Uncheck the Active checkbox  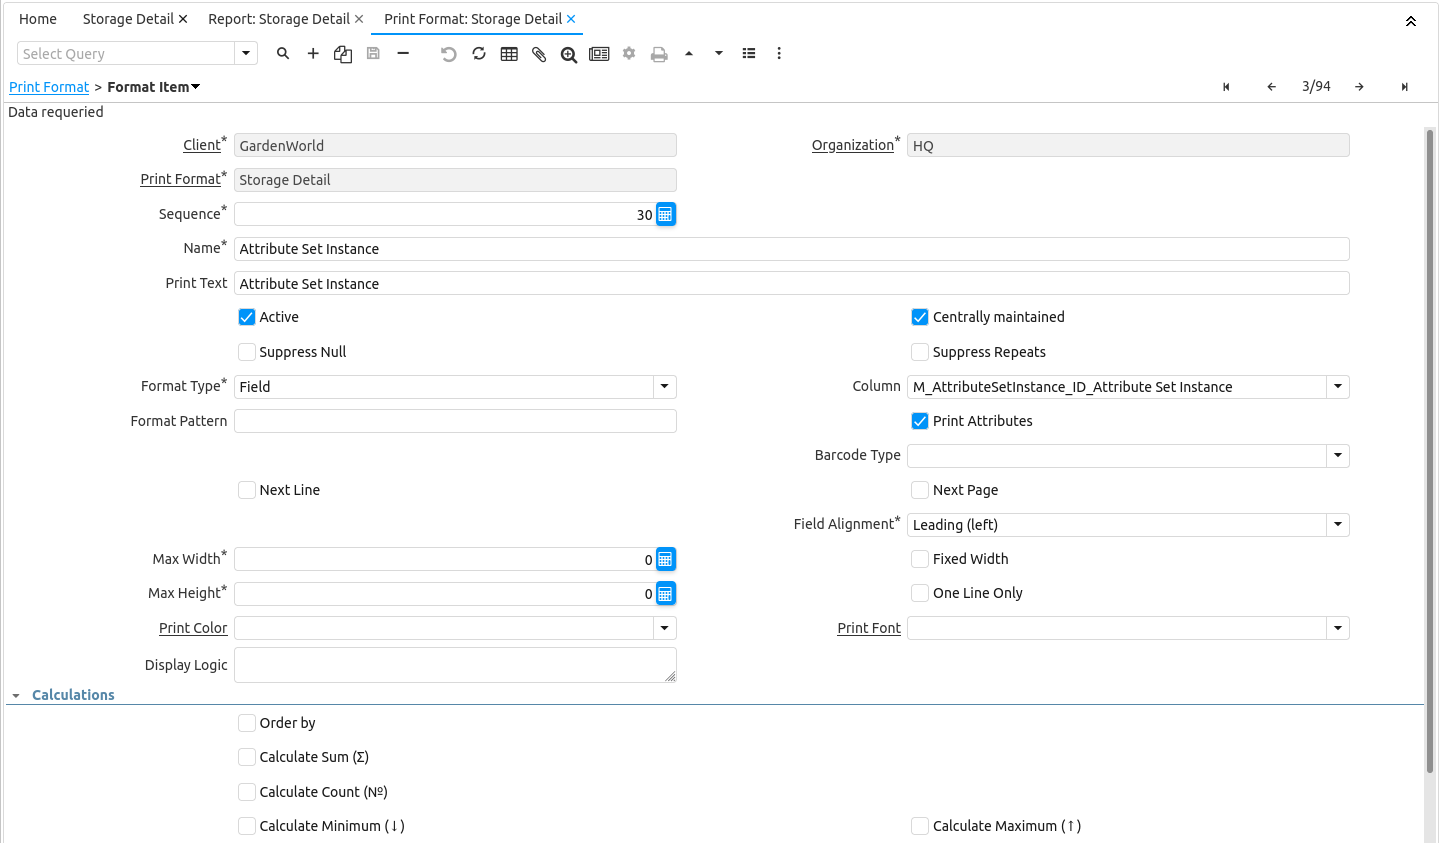247,317
